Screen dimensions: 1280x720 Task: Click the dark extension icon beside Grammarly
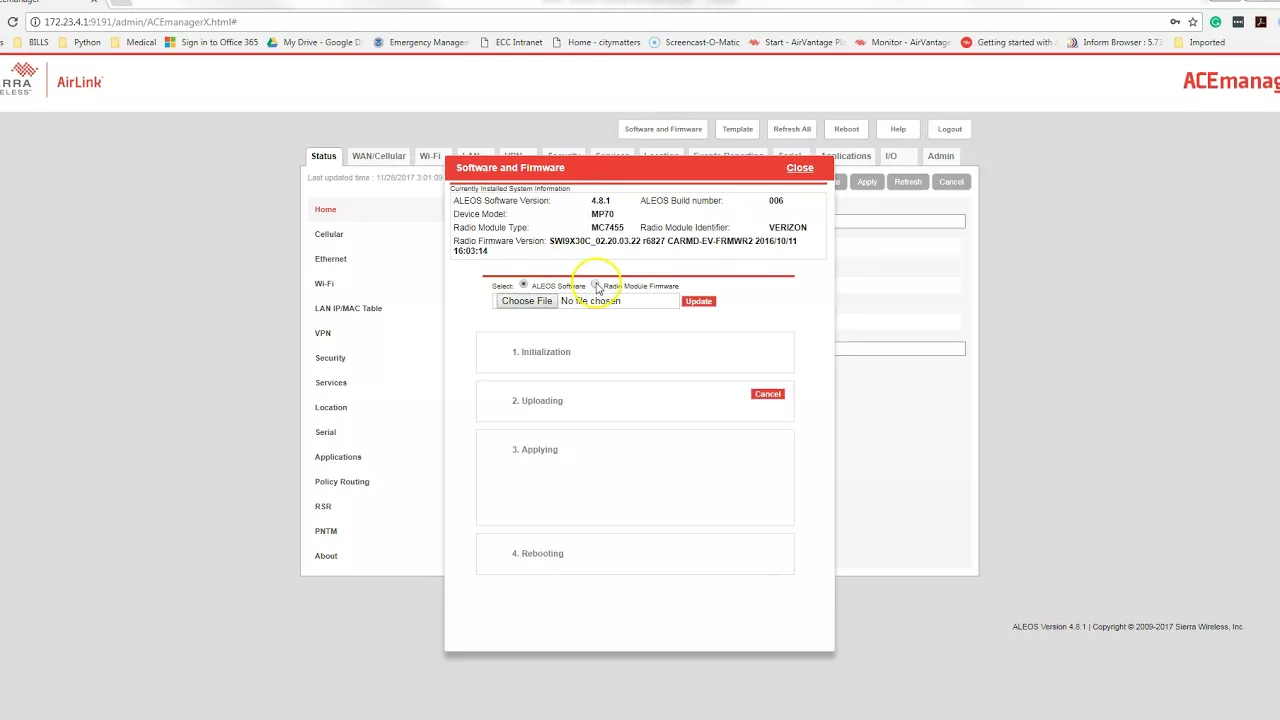[x=1238, y=22]
